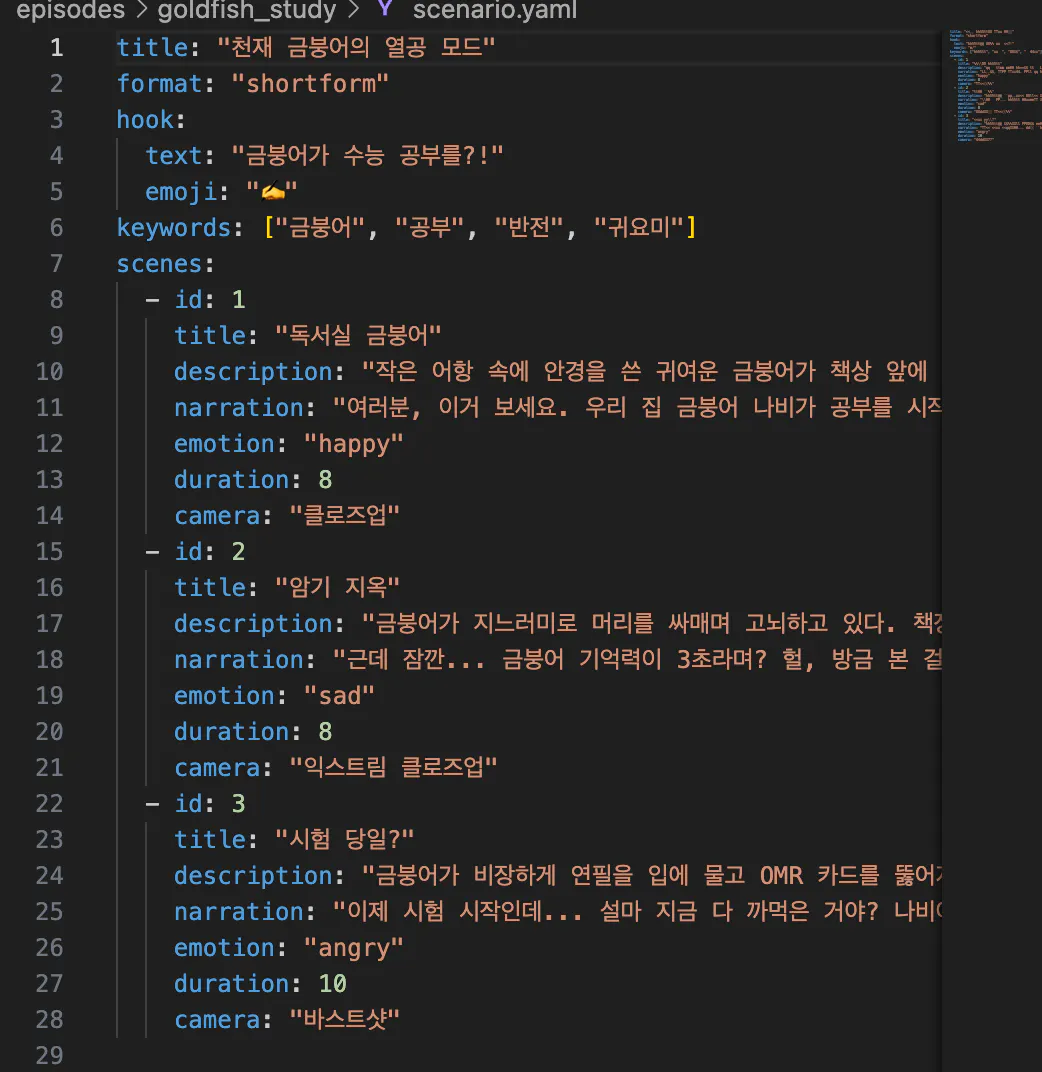
Task: Place cursor in the "shortform" format value
Action: tap(310, 83)
